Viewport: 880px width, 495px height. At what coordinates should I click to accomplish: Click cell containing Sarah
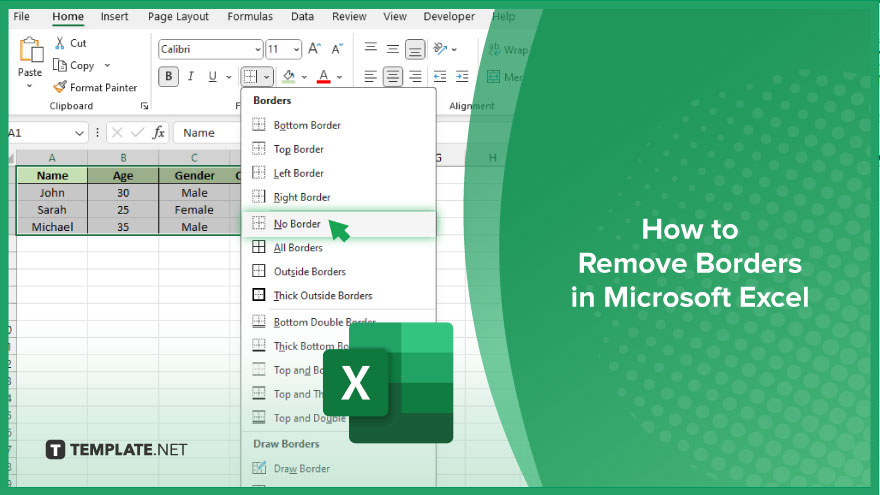(x=52, y=210)
